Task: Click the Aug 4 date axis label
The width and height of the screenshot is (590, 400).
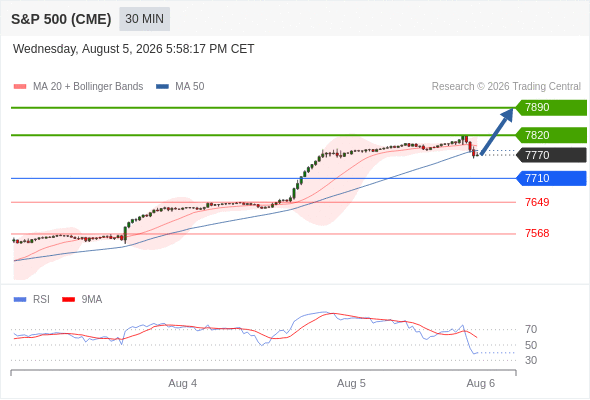Action: click(x=182, y=383)
